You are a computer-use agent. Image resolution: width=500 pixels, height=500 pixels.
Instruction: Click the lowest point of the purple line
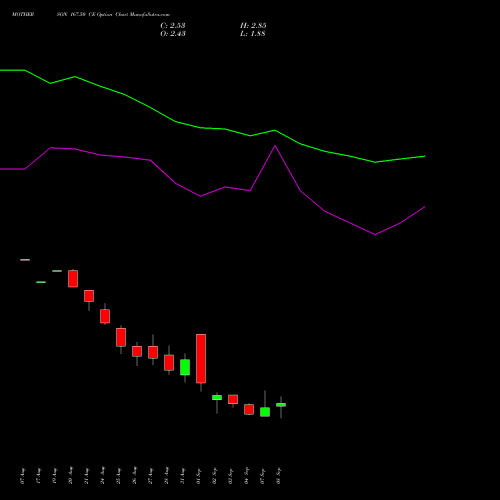point(375,235)
